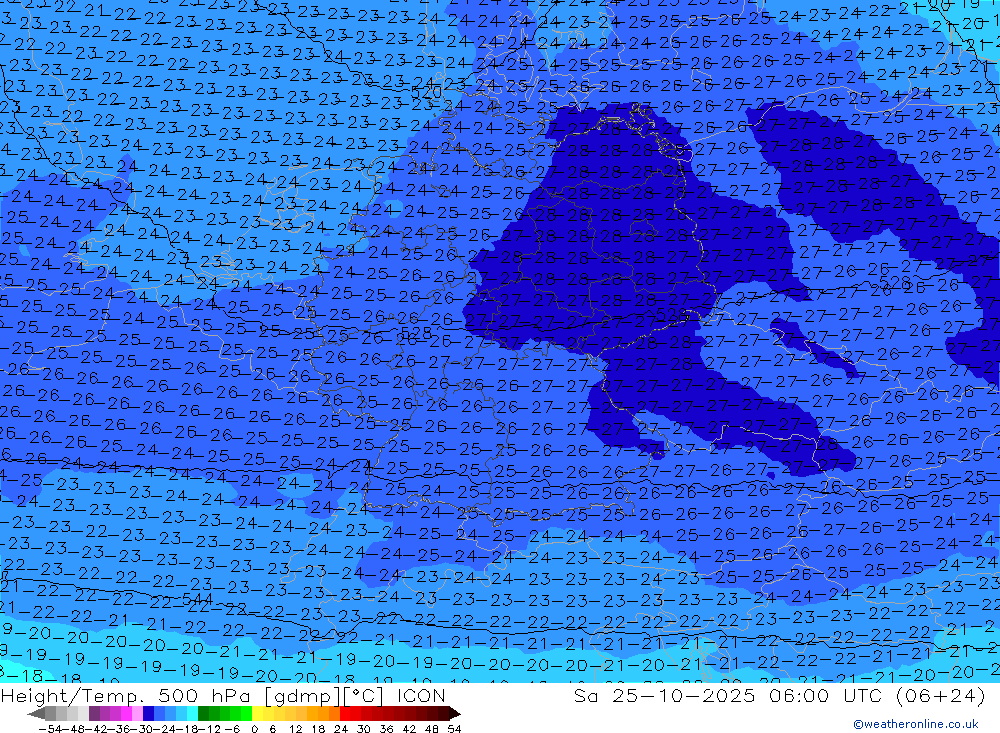1000x733 pixels.
Task: Click the '0' legend tick label
Action: [x=254, y=729]
